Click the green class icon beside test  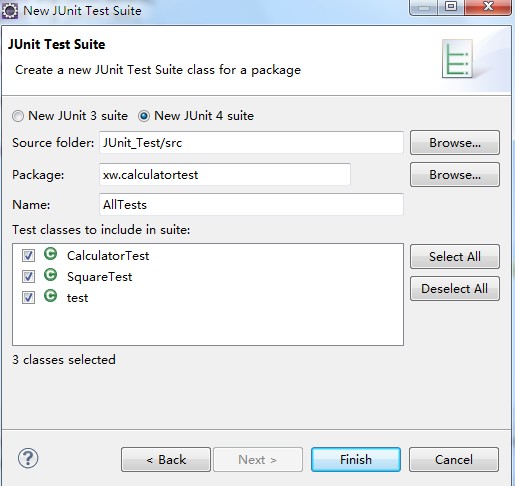tap(51, 296)
